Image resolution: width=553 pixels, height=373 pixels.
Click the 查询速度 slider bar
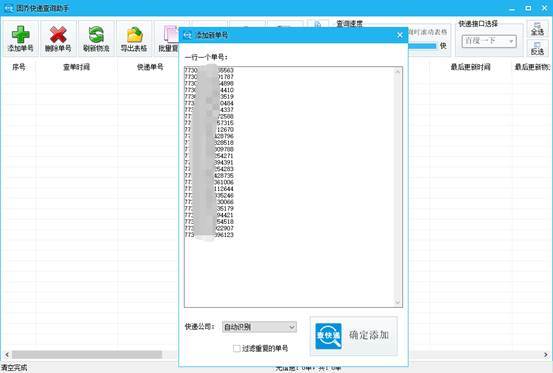422,46
